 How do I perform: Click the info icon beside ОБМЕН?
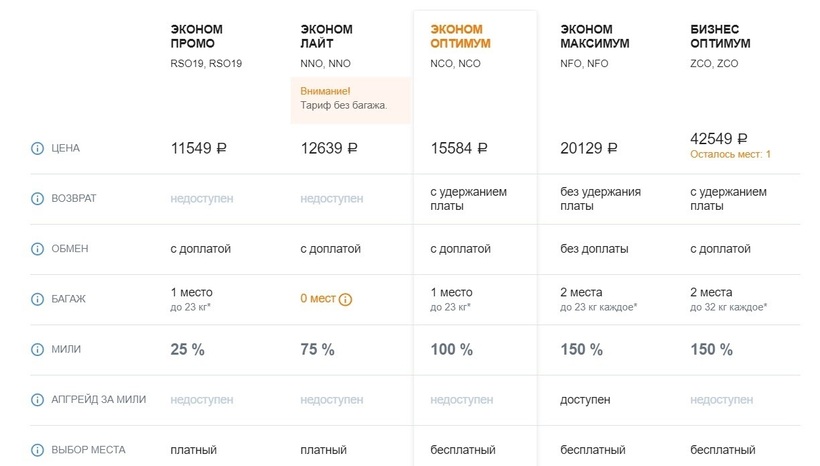pos(37,248)
